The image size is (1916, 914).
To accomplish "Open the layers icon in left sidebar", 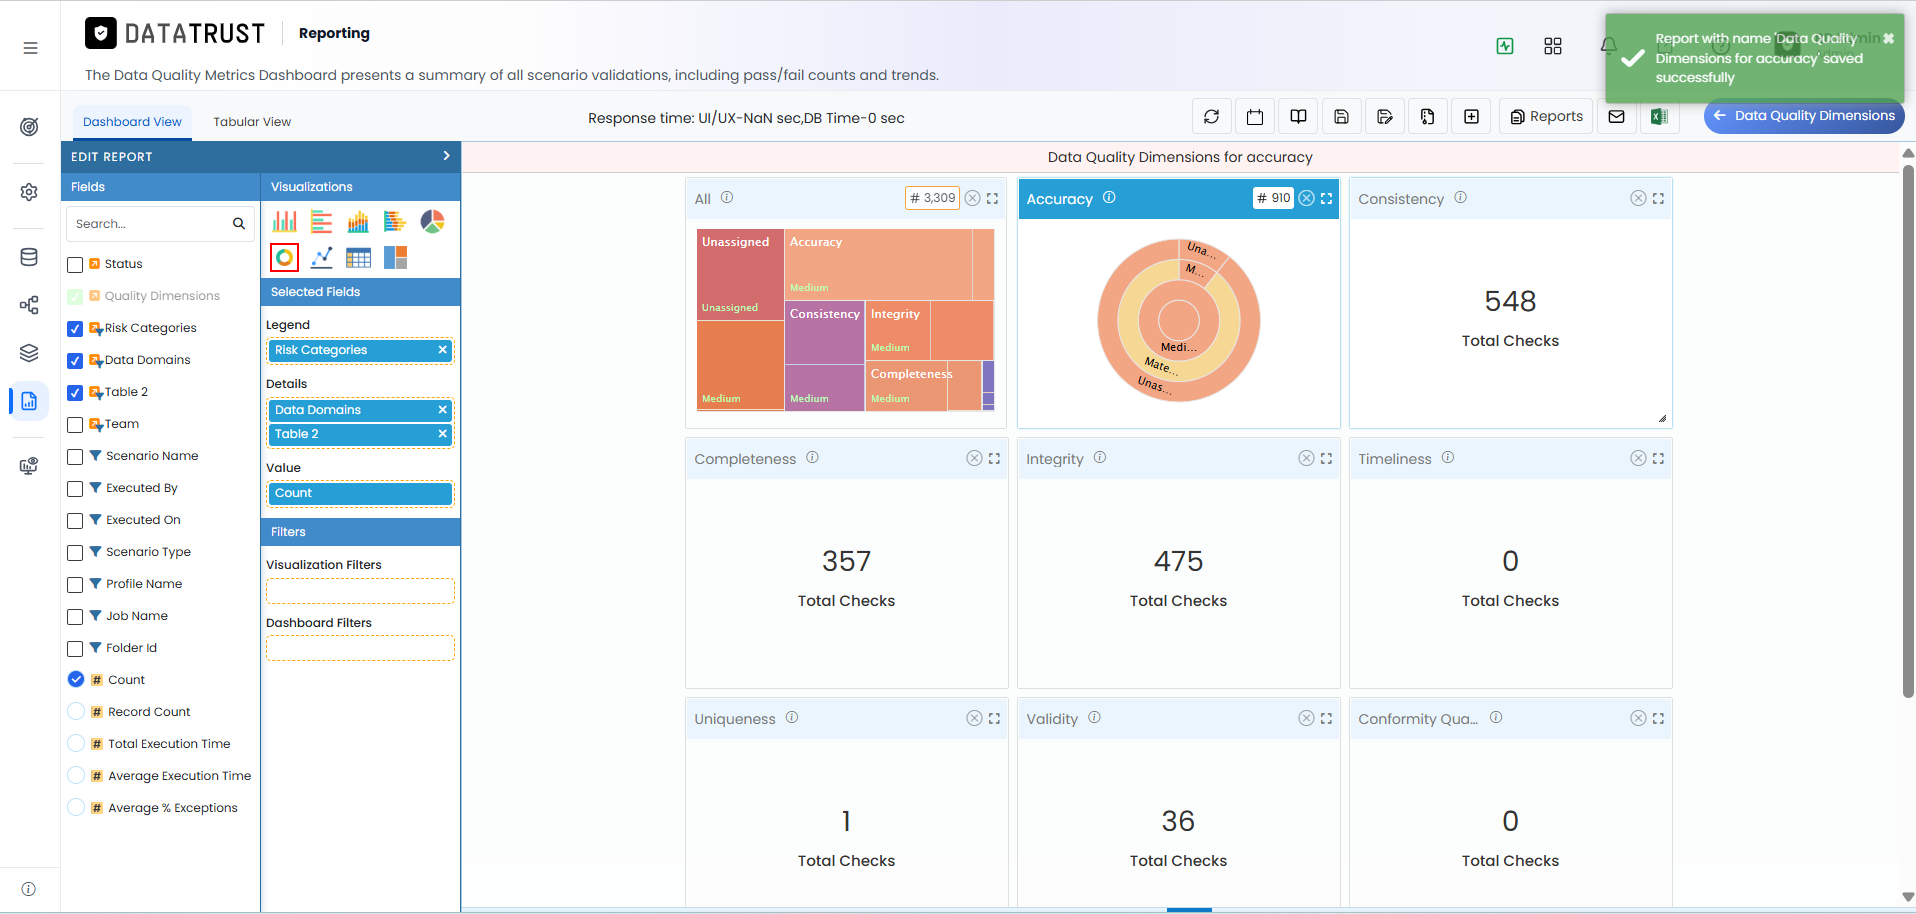I will point(29,353).
